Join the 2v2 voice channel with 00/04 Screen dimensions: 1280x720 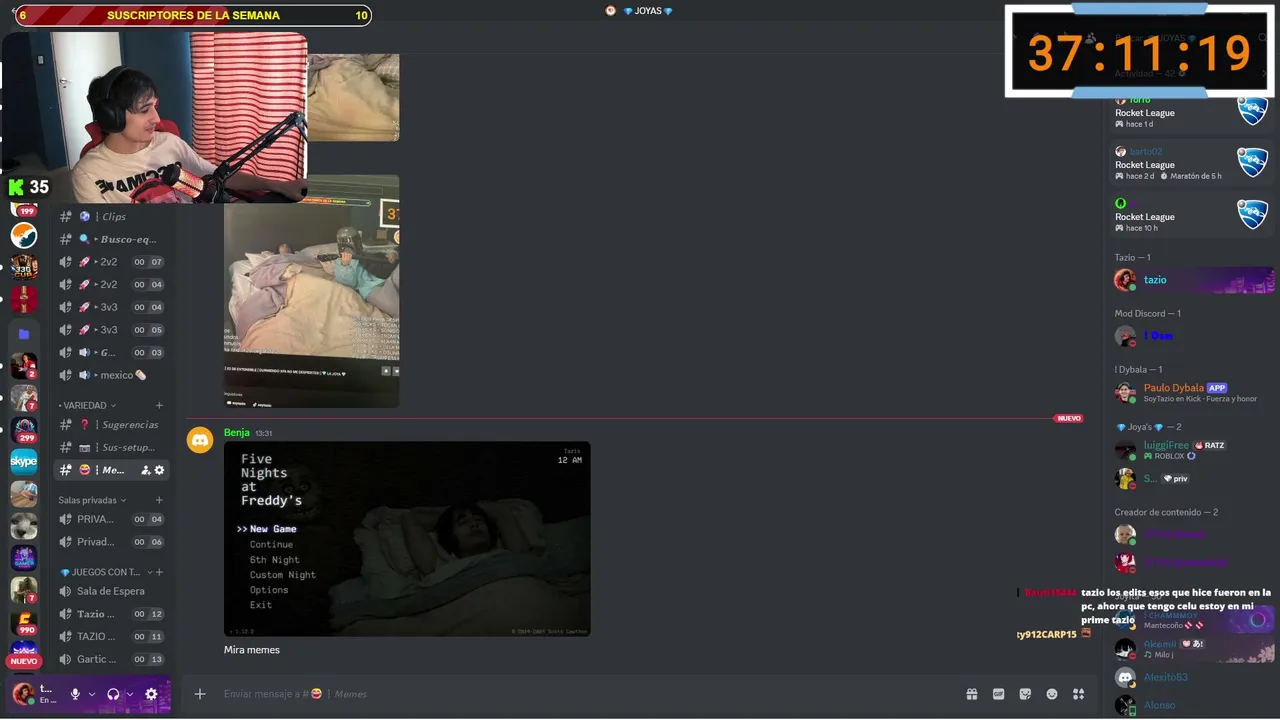tap(111, 284)
